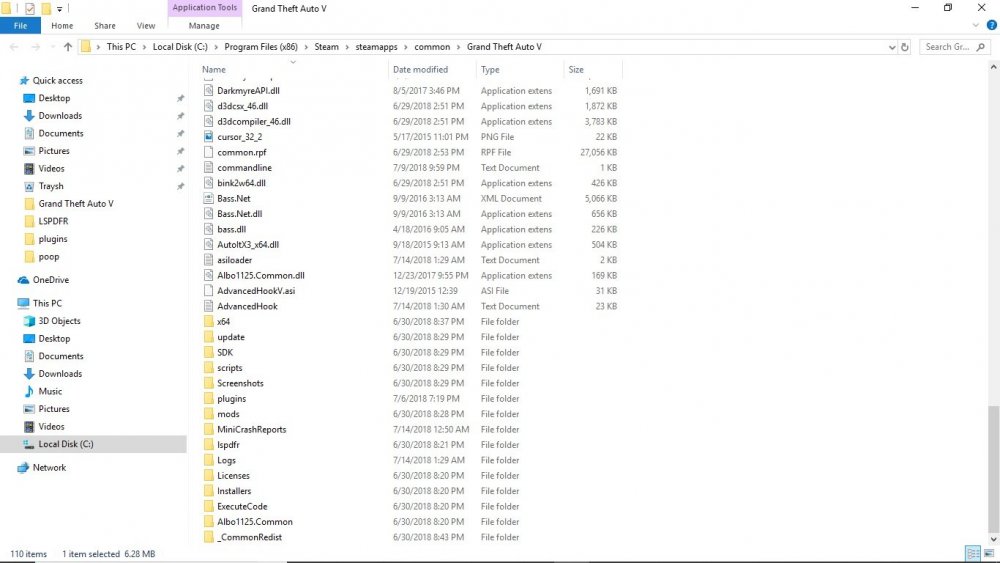The height and width of the screenshot is (563, 1000).
Task: Open LSPDFR folder in navigation pane
Action: click(x=53, y=221)
